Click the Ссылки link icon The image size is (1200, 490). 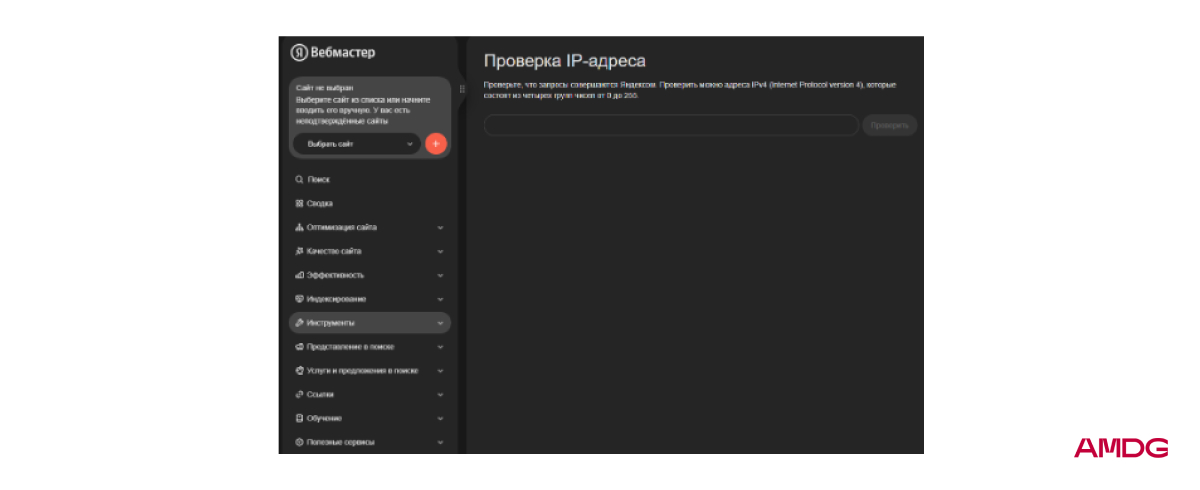point(299,394)
